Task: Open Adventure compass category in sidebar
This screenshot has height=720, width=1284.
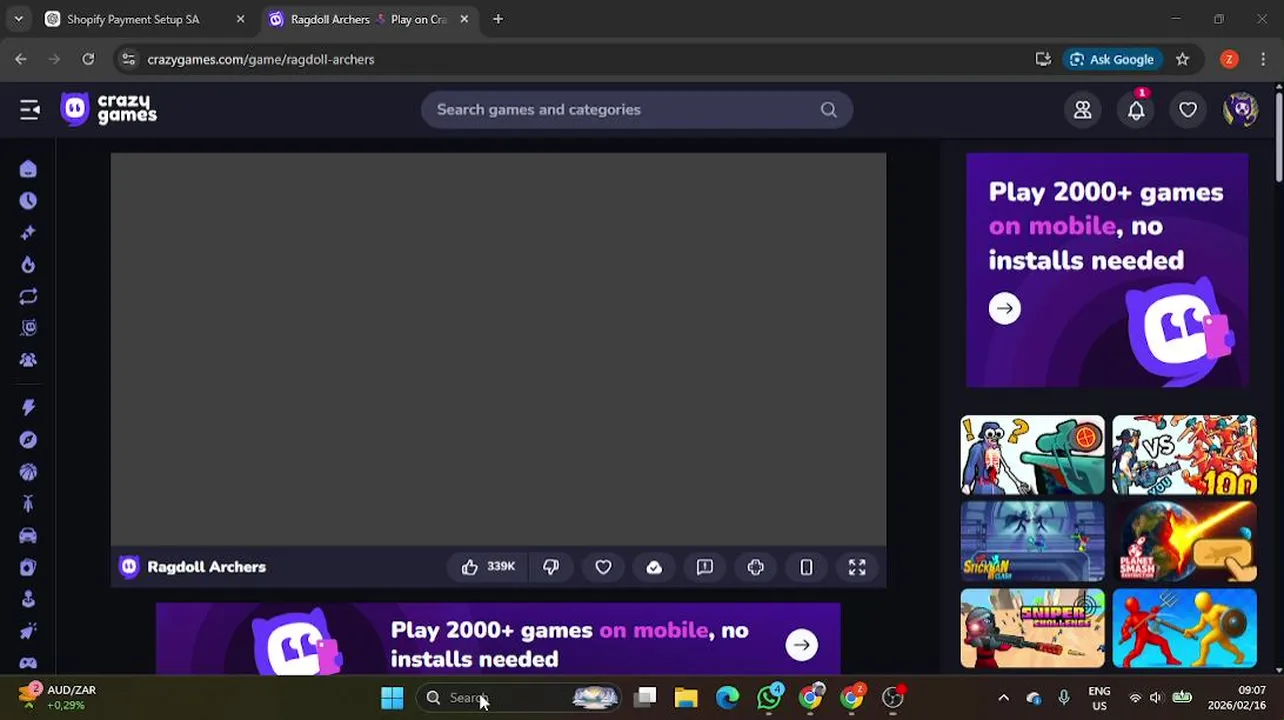Action: coord(28,440)
